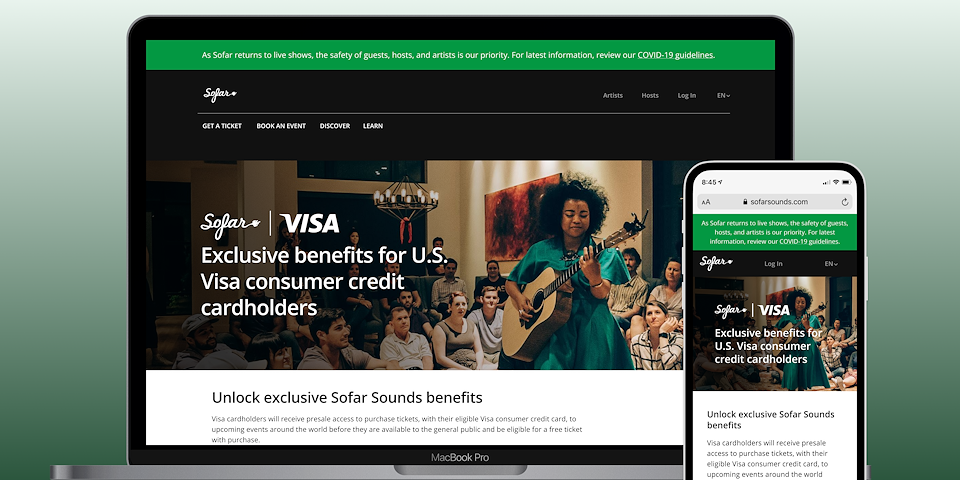The height and width of the screenshot is (480, 960).
Task: Open the DISCOVER menu
Action: [x=335, y=126]
